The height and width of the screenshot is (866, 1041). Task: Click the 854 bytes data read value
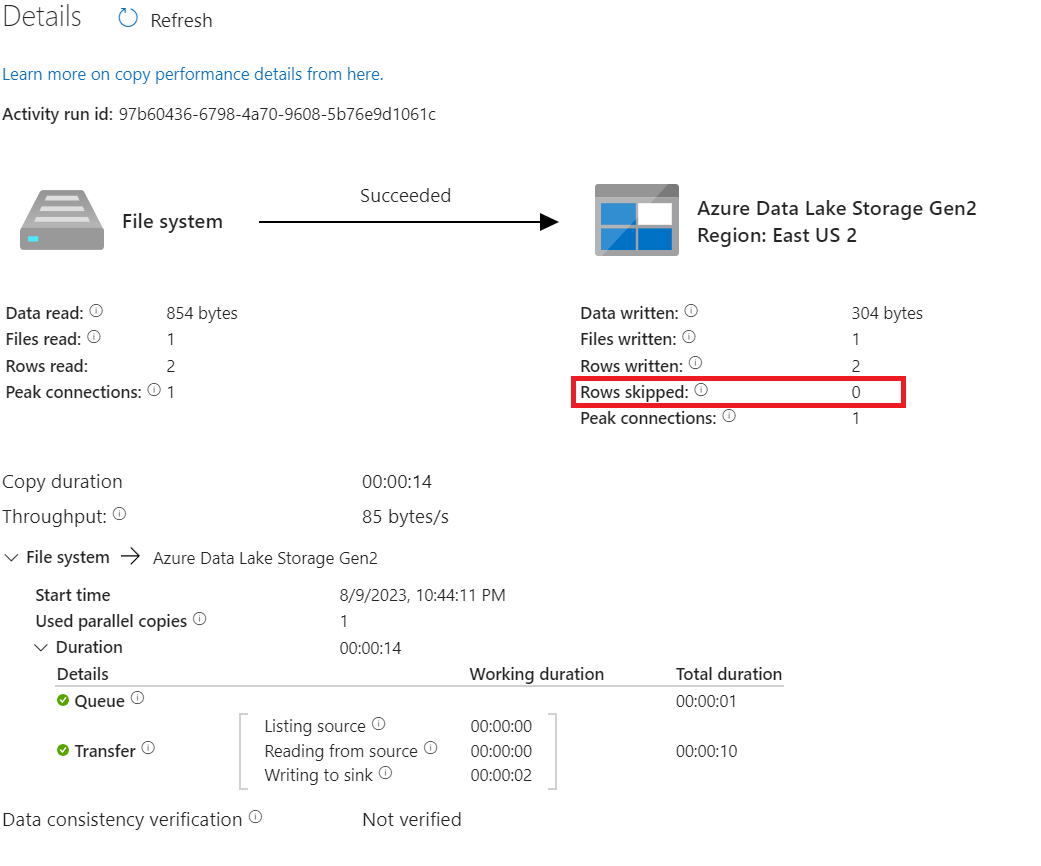(x=202, y=313)
